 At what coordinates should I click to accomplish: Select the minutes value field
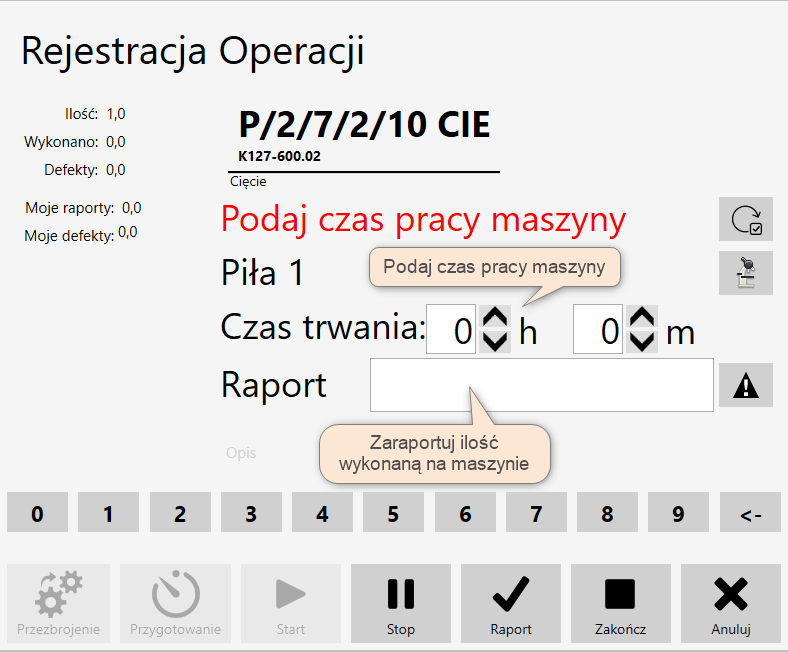click(598, 330)
